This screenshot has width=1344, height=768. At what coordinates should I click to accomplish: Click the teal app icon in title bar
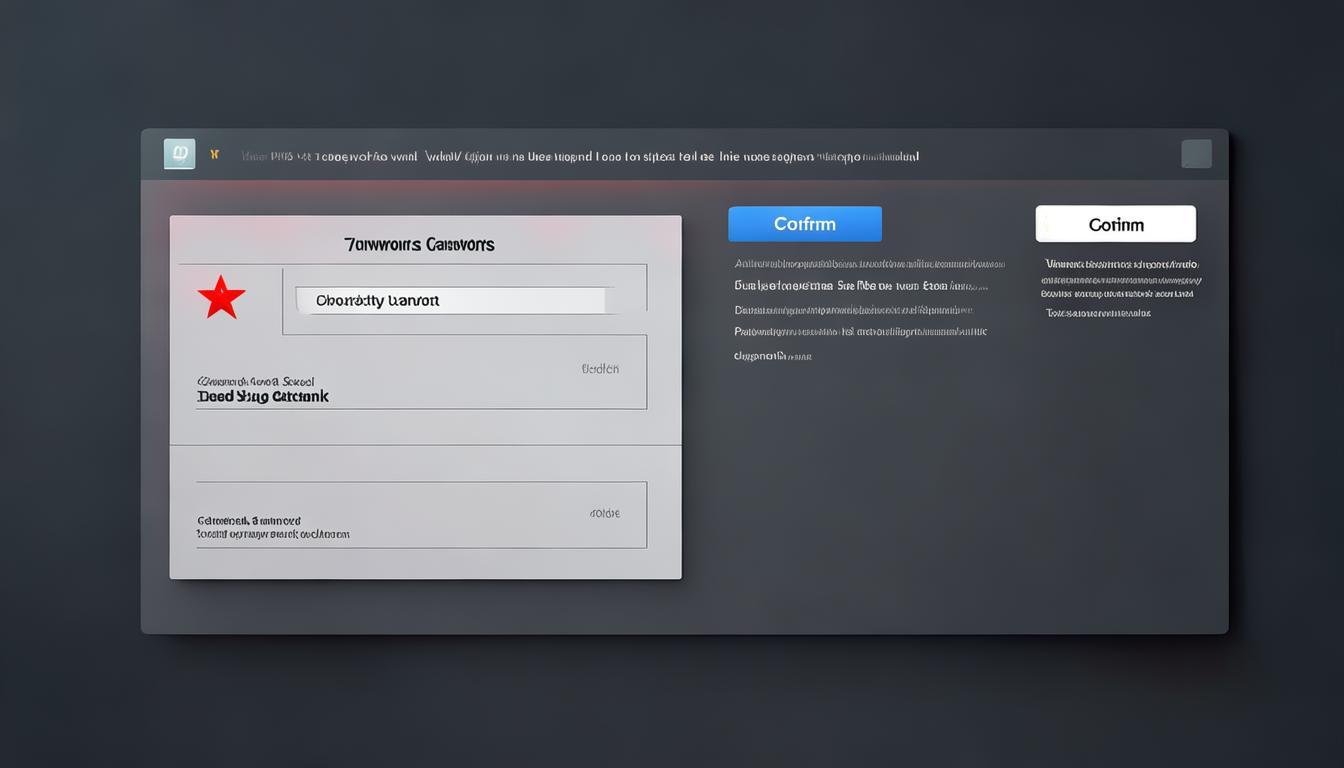[179, 154]
